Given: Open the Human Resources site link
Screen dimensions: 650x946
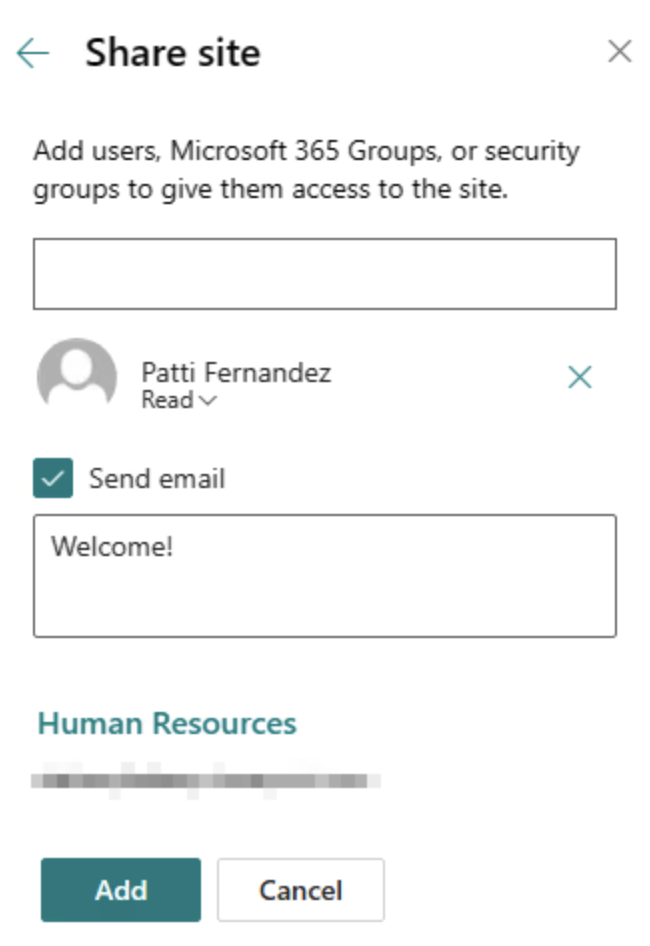Looking at the screenshot, I should (x=167, y=723).
